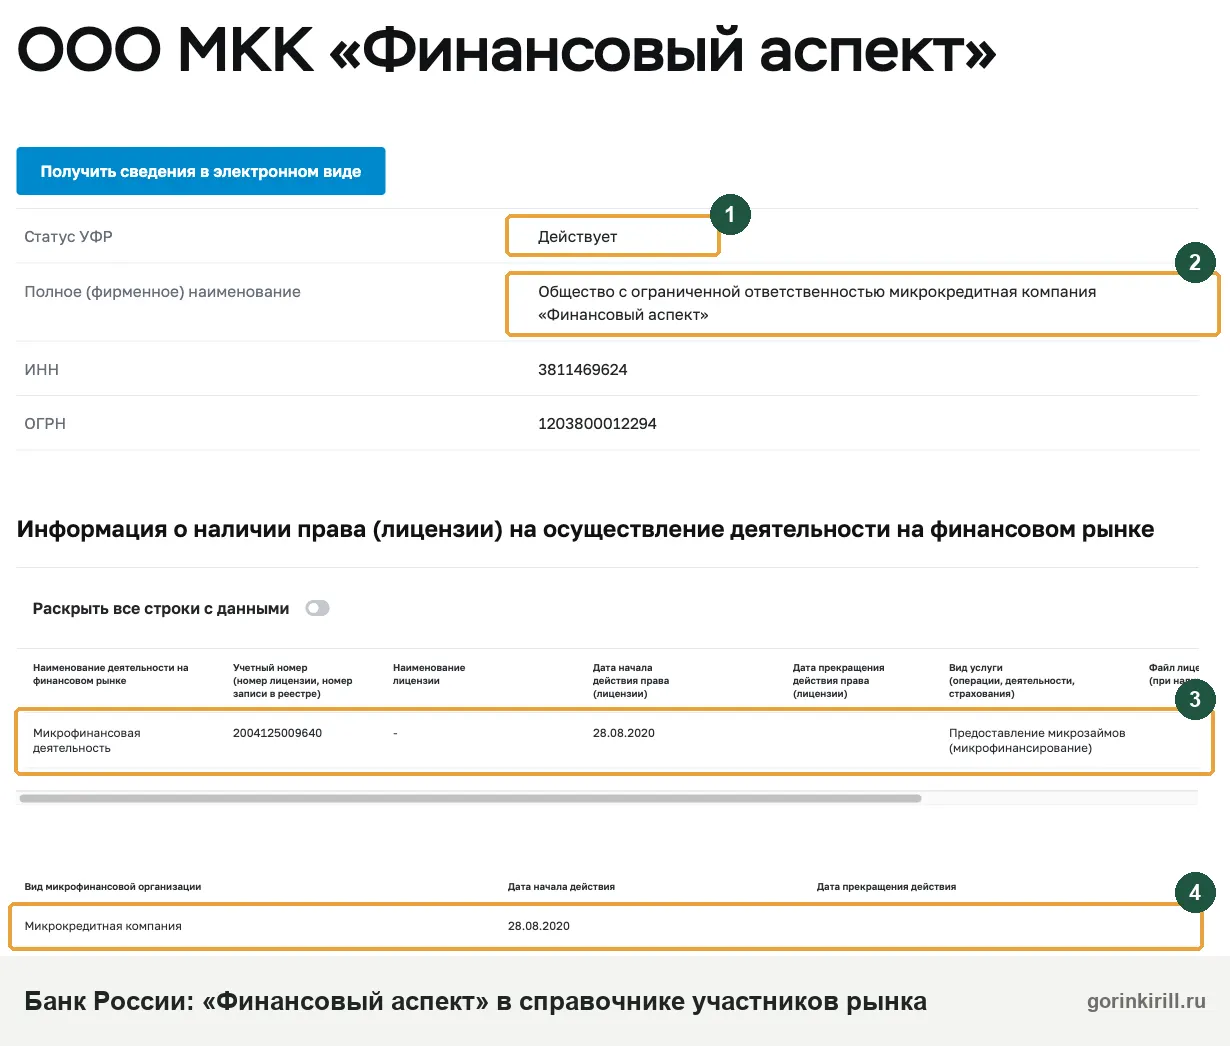Click 'Учетный номер' column header
Screen dimensions: 1230x1046
292,680
